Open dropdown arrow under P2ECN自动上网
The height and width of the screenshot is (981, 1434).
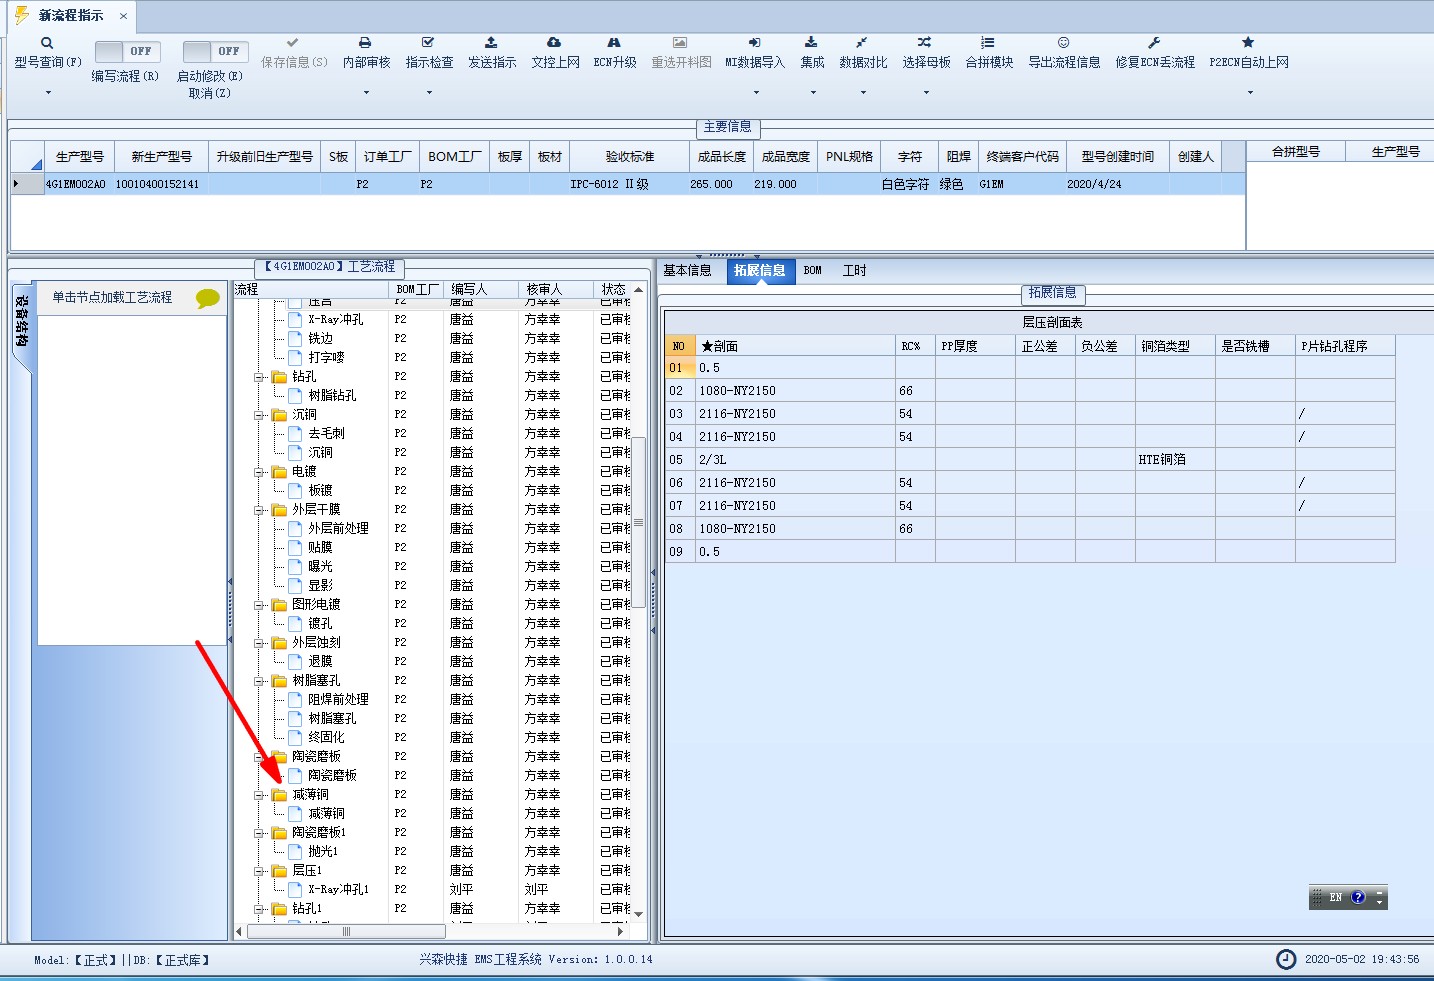(1249, 93)
